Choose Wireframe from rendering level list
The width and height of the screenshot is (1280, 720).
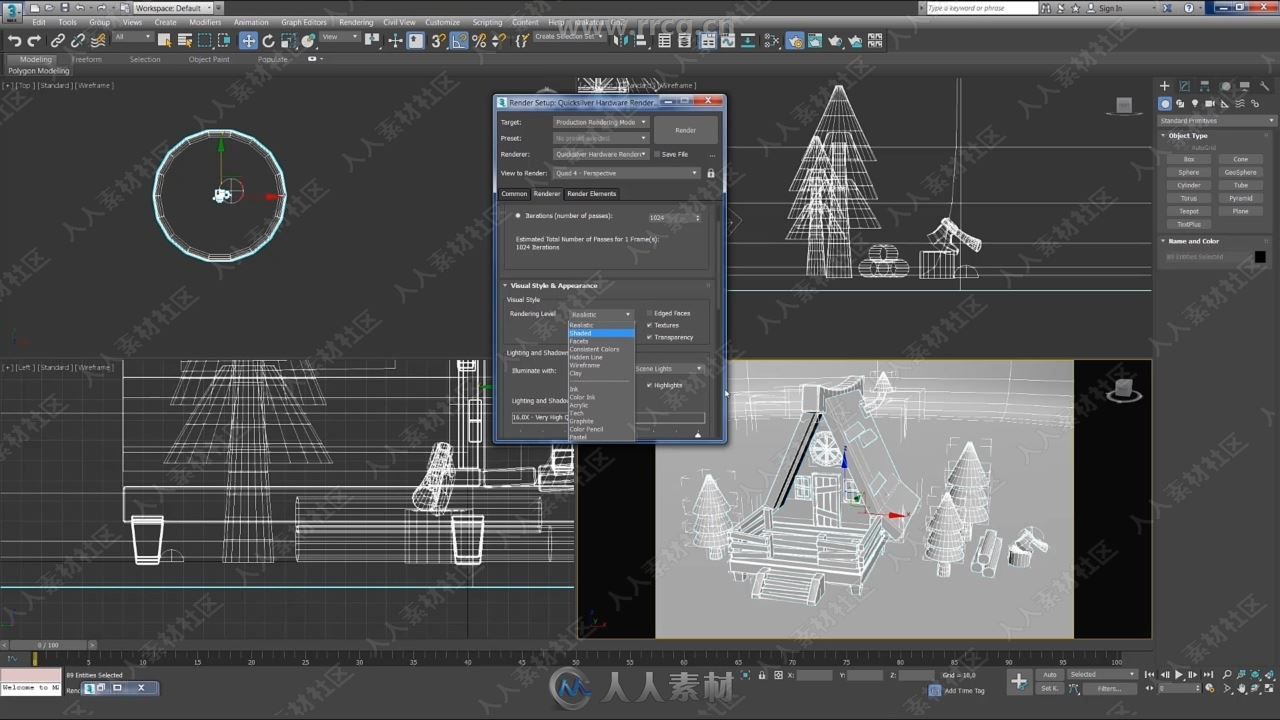[601, 365]
